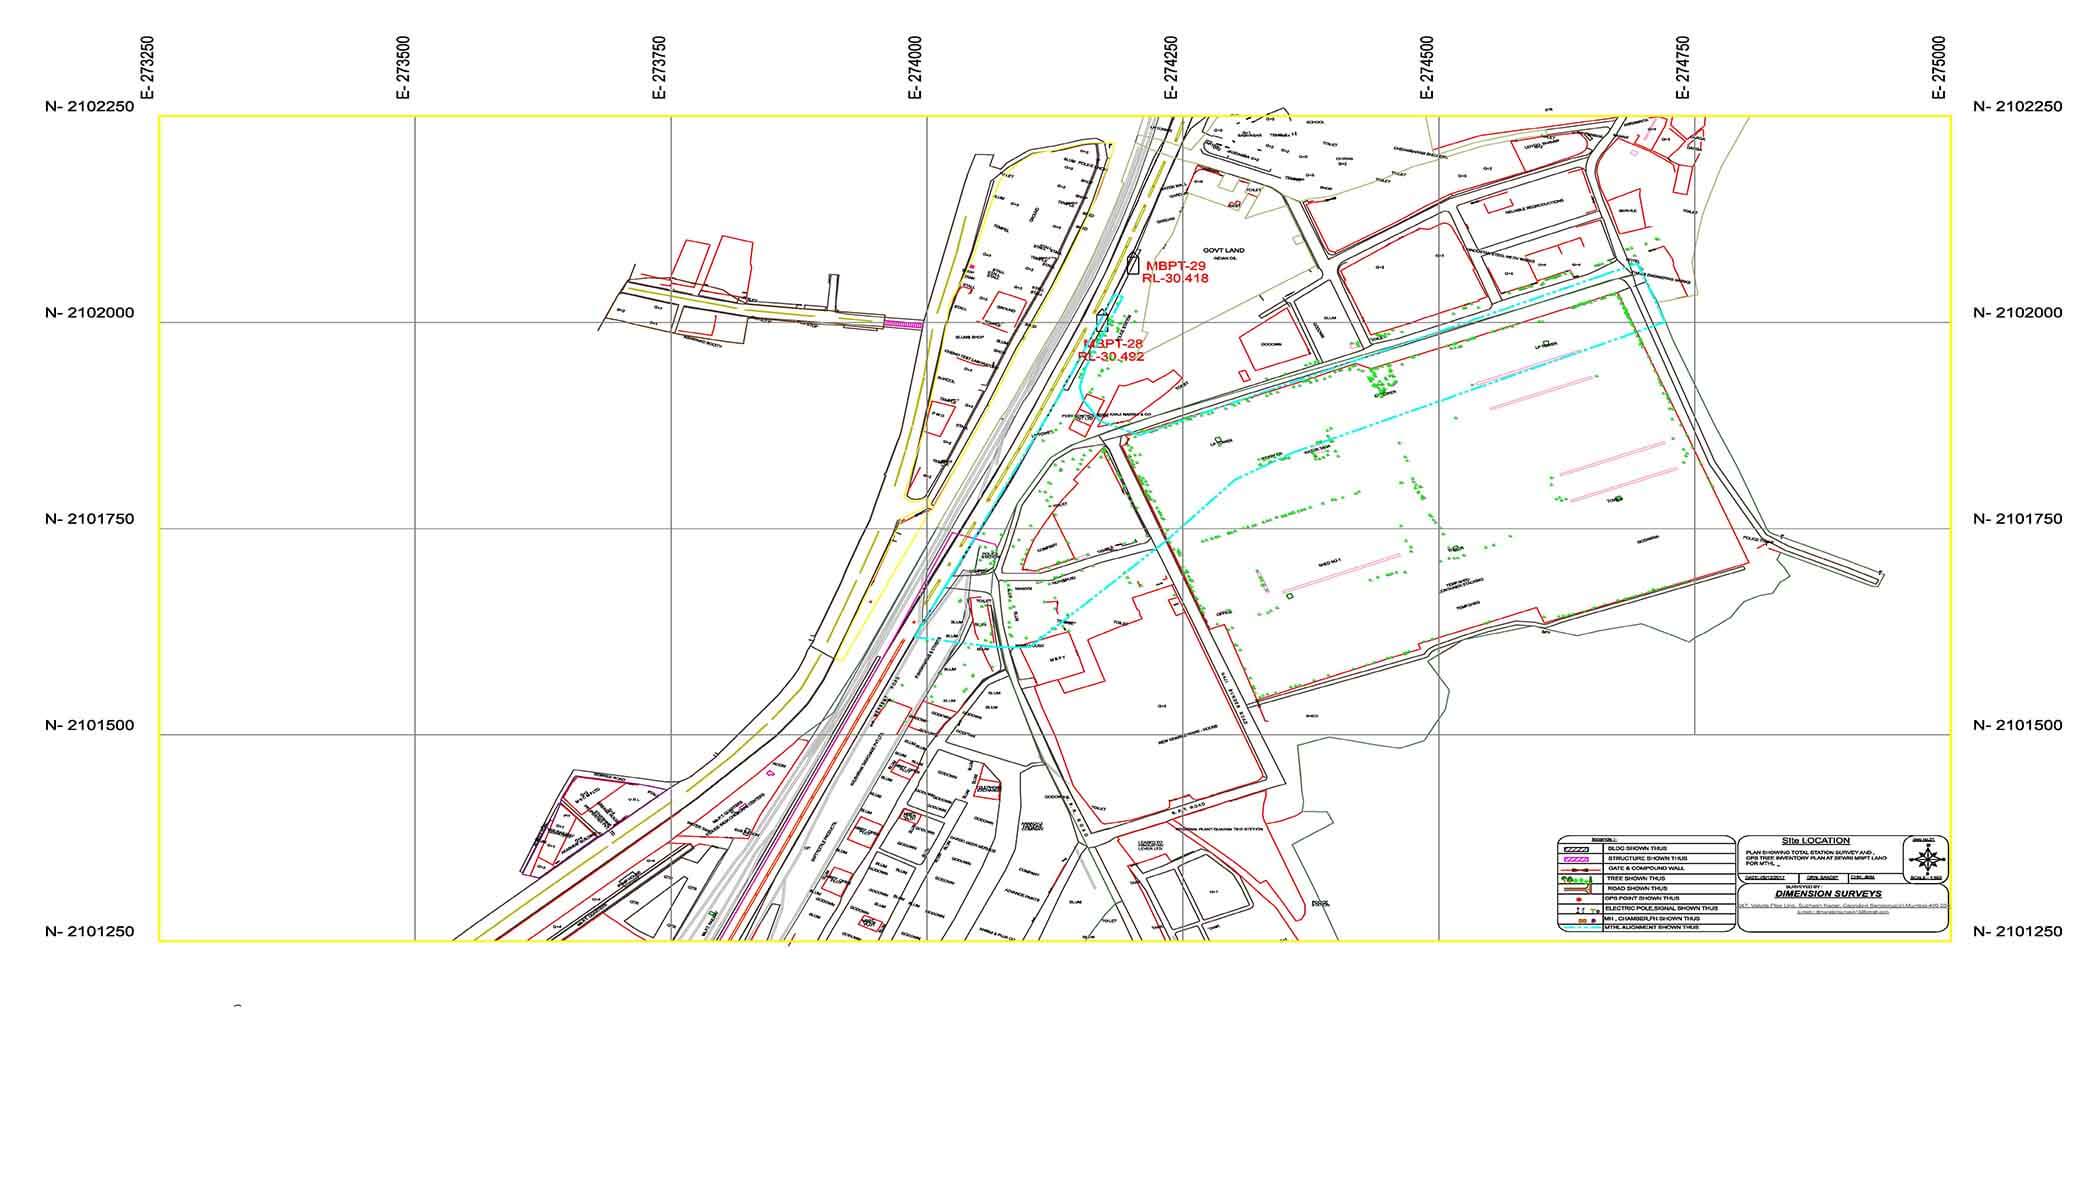Viewport: 2100px width, 1200px height.
Task: Click the green tree legend symbol
Action: pos(1577,880)
